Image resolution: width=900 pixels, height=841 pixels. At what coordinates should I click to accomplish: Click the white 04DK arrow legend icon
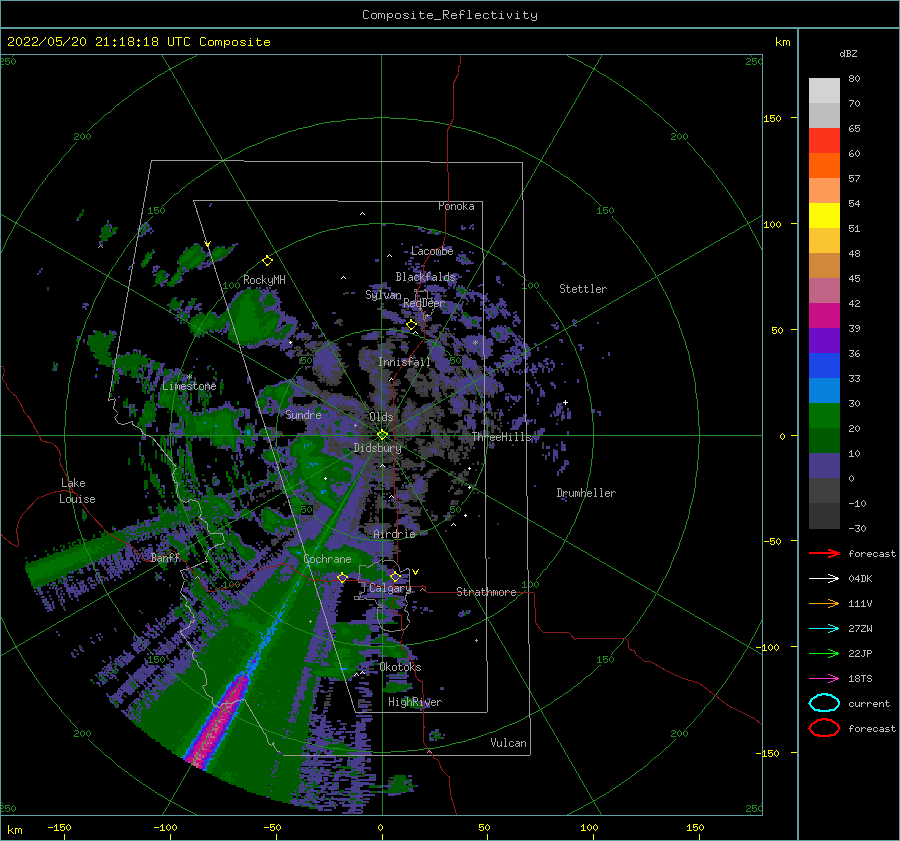coord(824,578)
